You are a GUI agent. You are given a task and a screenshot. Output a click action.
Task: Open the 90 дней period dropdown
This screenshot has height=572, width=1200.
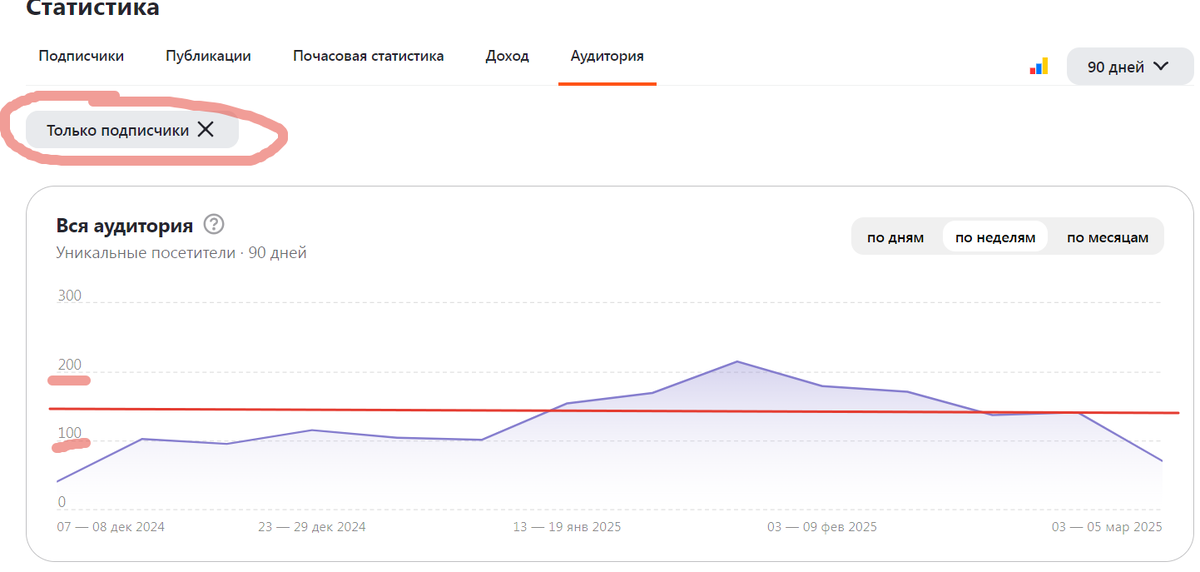1129,66
